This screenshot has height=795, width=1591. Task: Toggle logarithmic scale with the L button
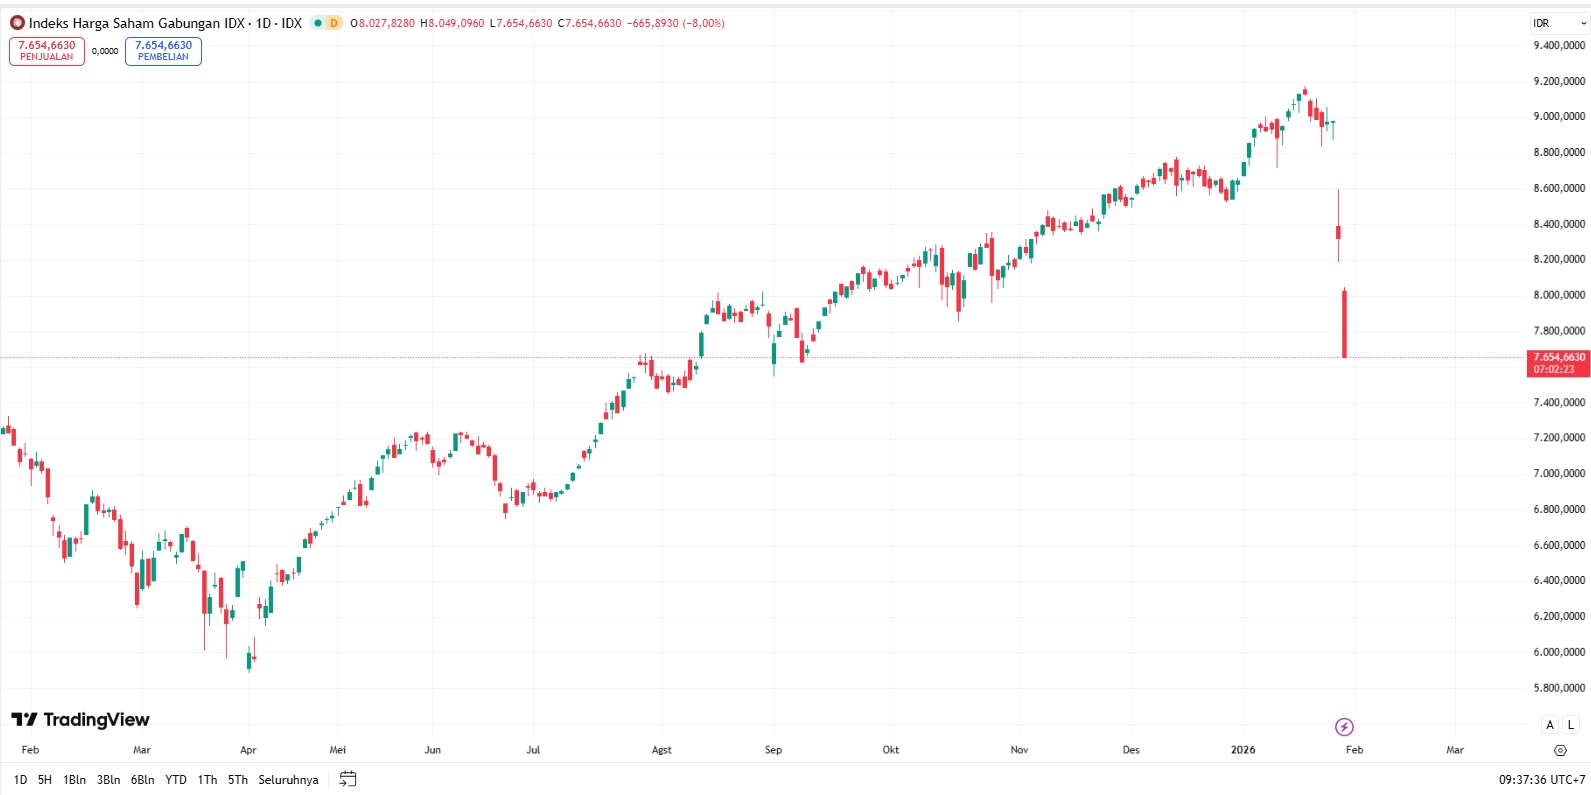click(x=1571, y=725)
